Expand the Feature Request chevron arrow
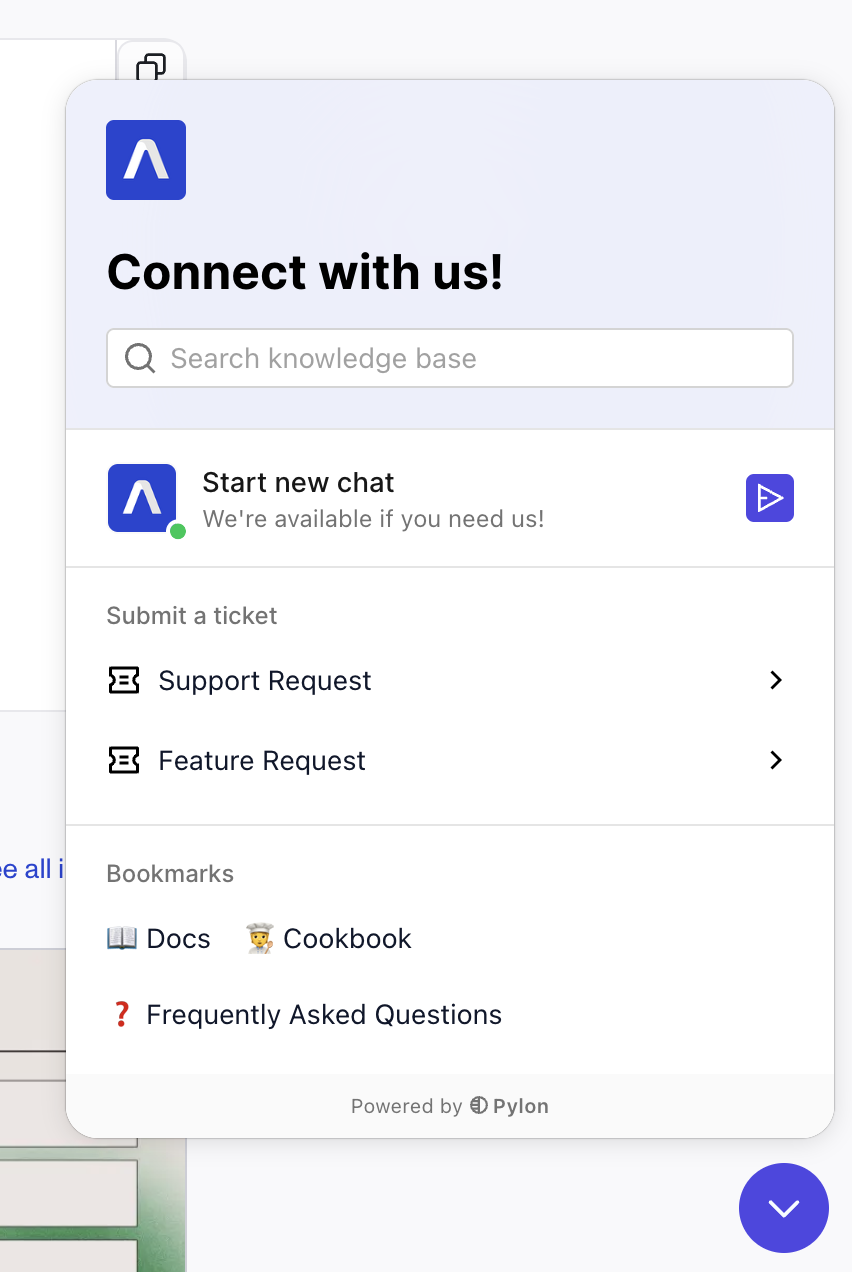This screenshot has height=1272, width=852. 775,761
